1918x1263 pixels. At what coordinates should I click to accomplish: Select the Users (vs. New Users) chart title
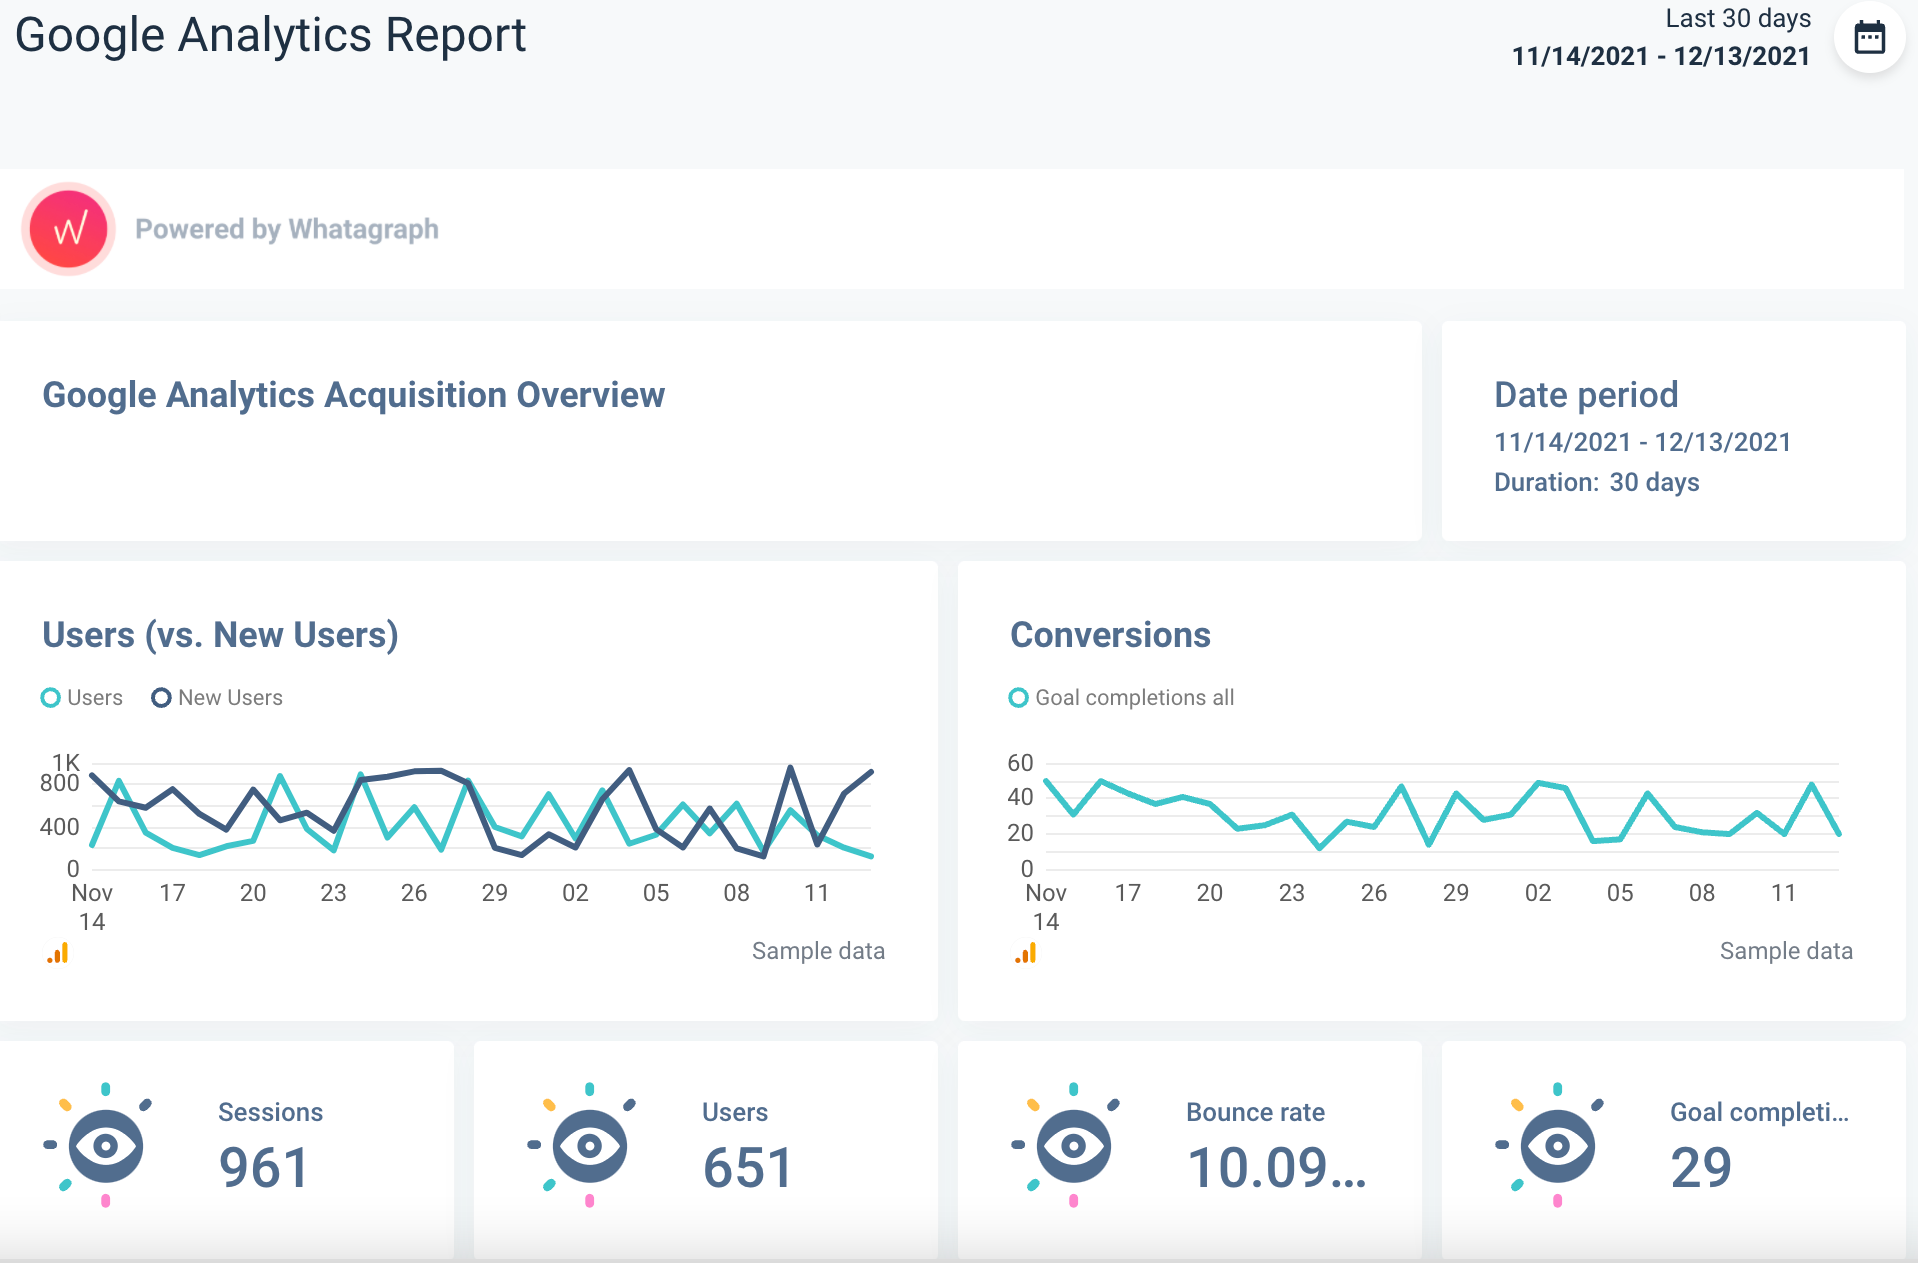[220, 634]
